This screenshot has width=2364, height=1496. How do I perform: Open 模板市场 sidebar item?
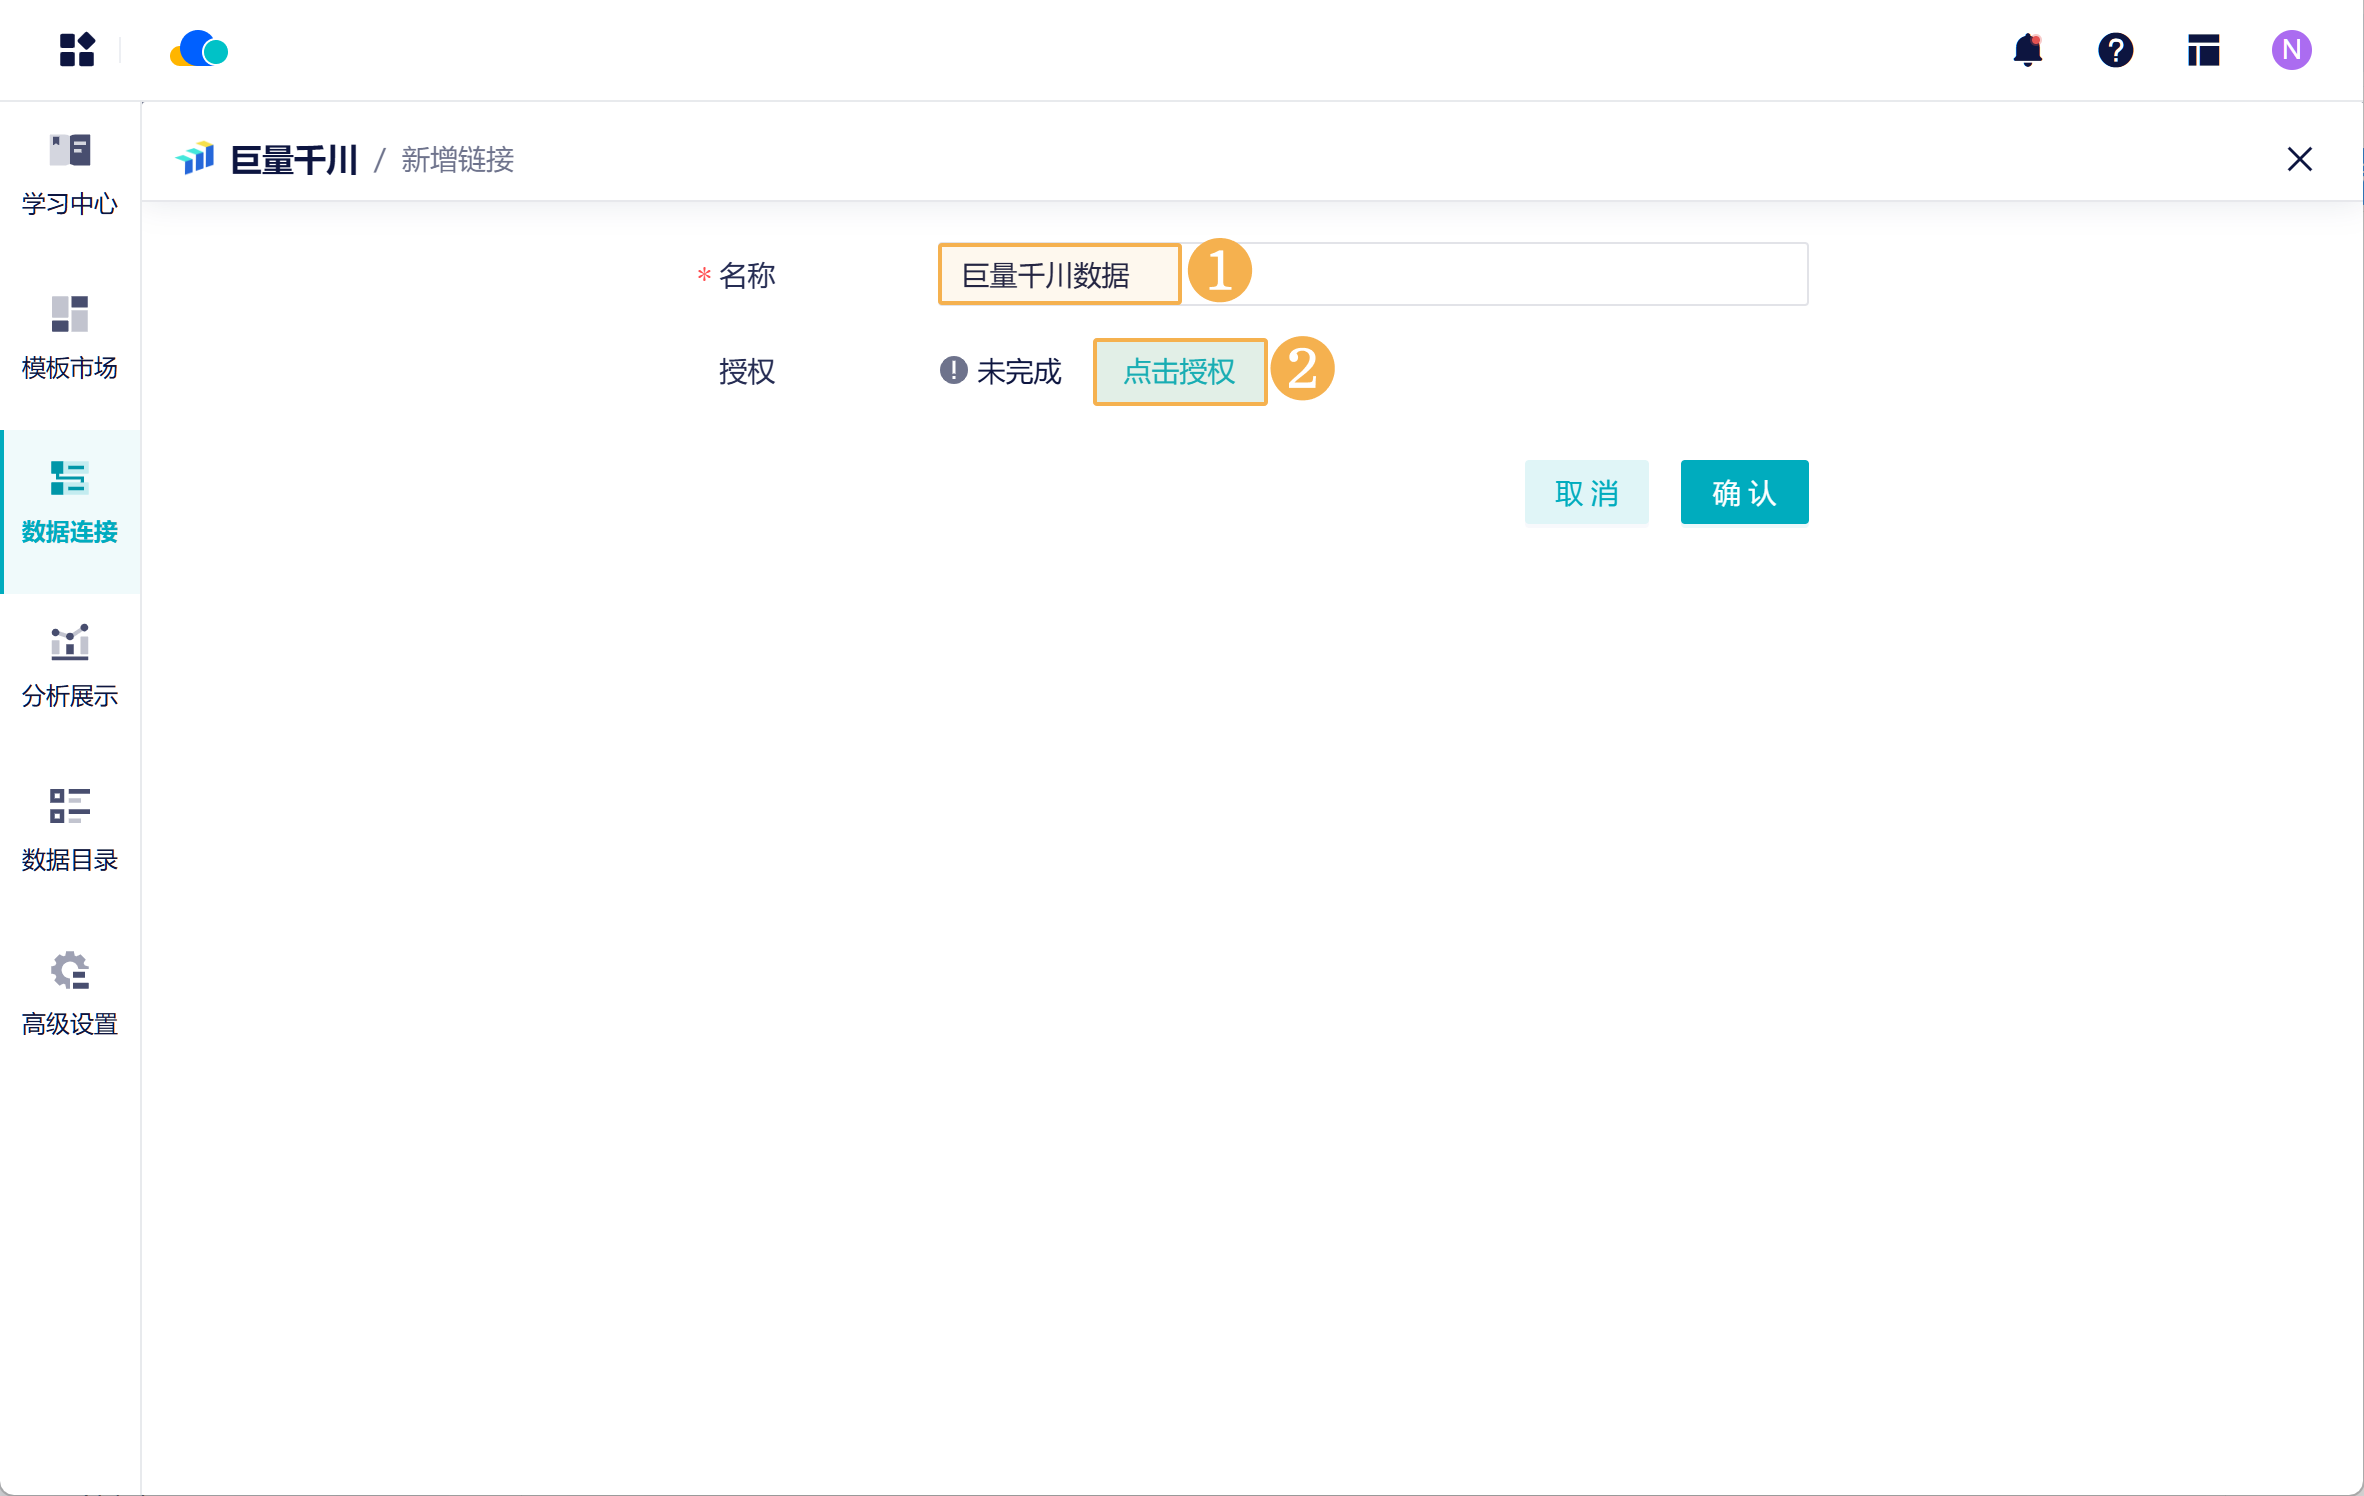pyautogui.click(x=70, y=339)
